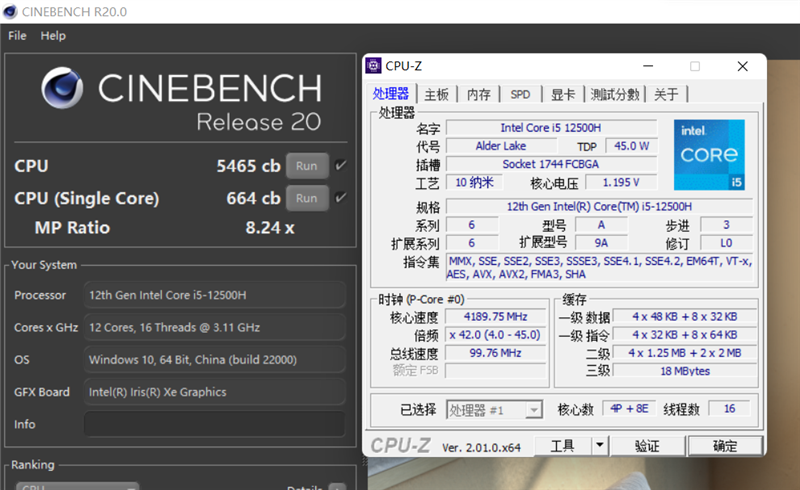Run the multi-core CPU benchmark
Viewport: 800px width, 490px height.
point(307,166)
